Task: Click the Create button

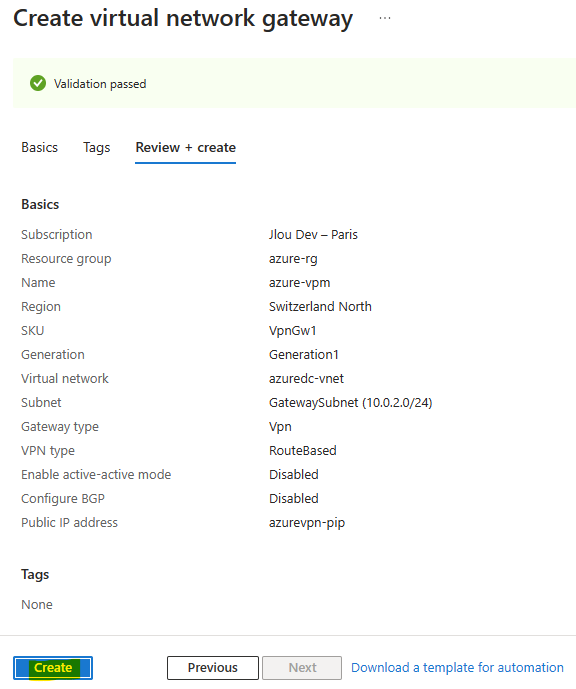Action: 53,667
